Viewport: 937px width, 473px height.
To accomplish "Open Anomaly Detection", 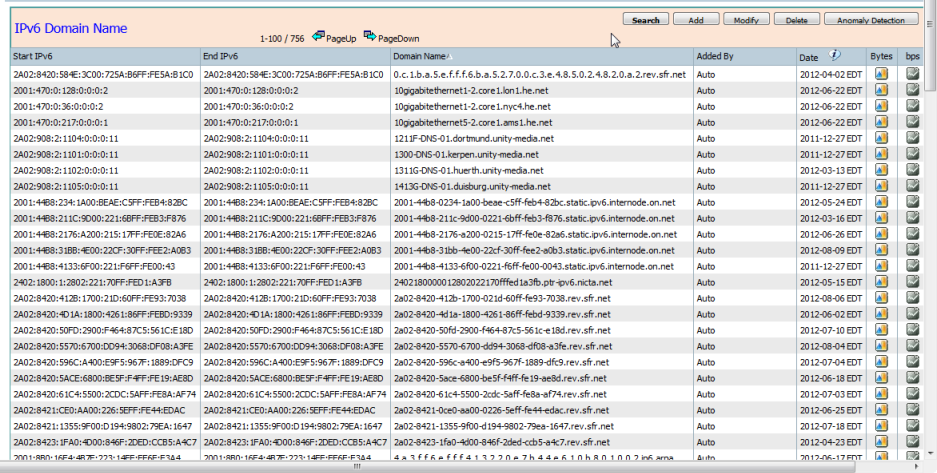I will click(871, 20).
